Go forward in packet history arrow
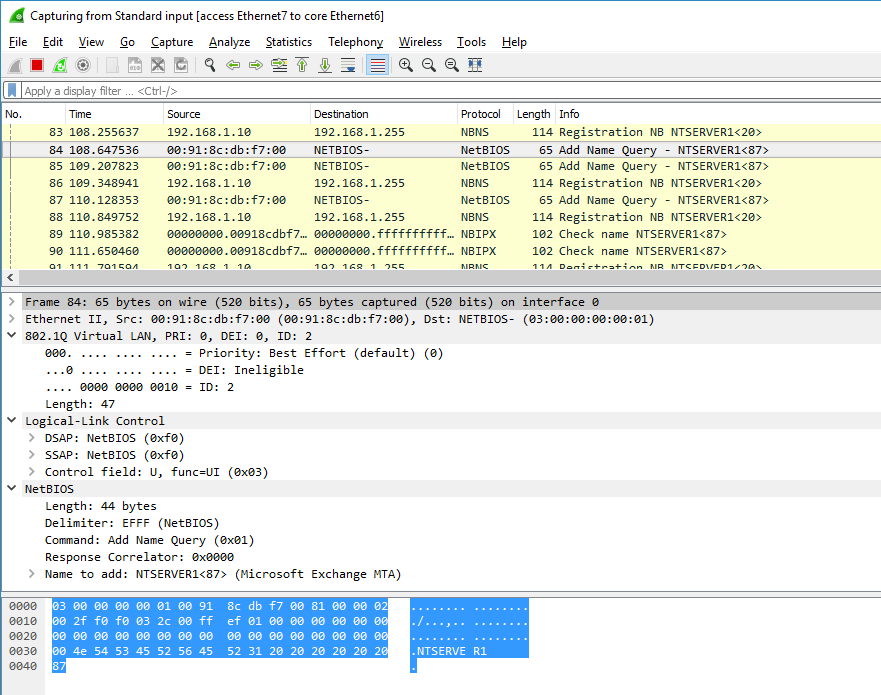881x695 pixels. coord(256,65)
